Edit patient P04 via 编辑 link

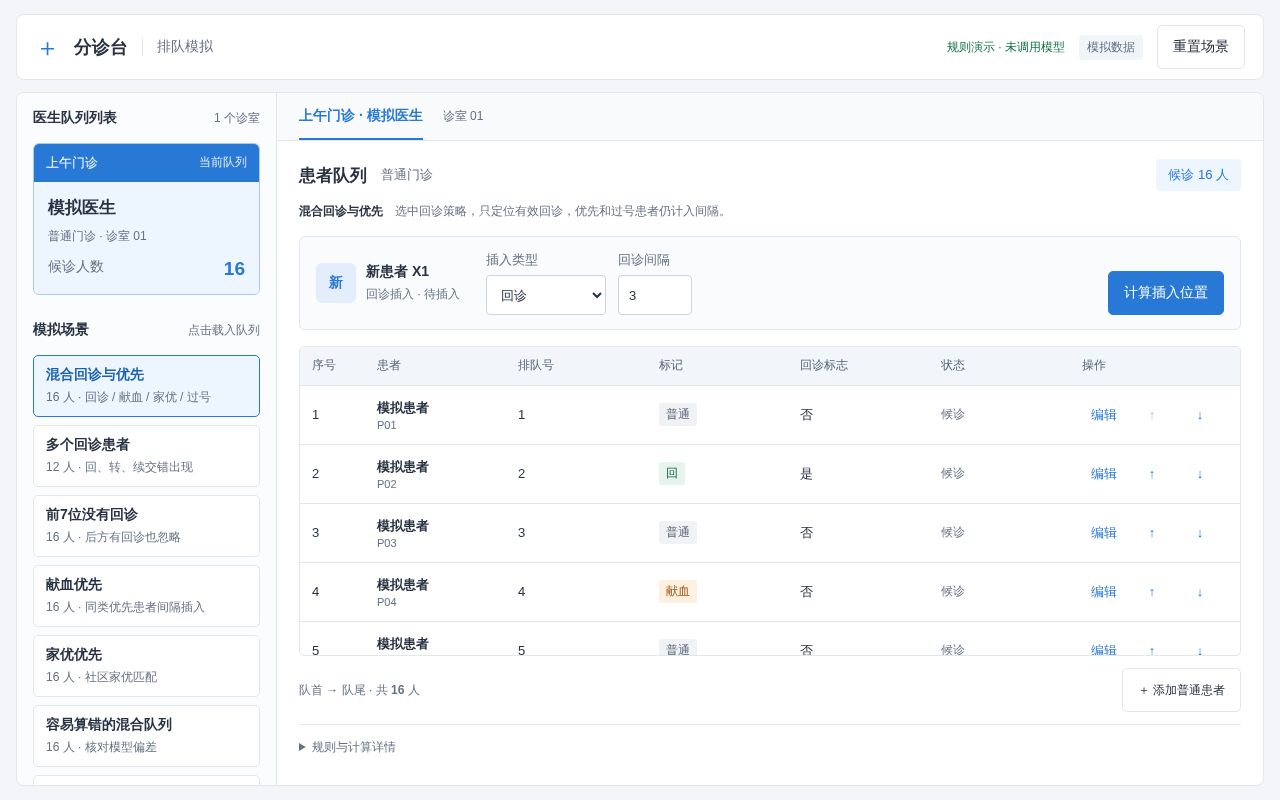(1104, 592)
